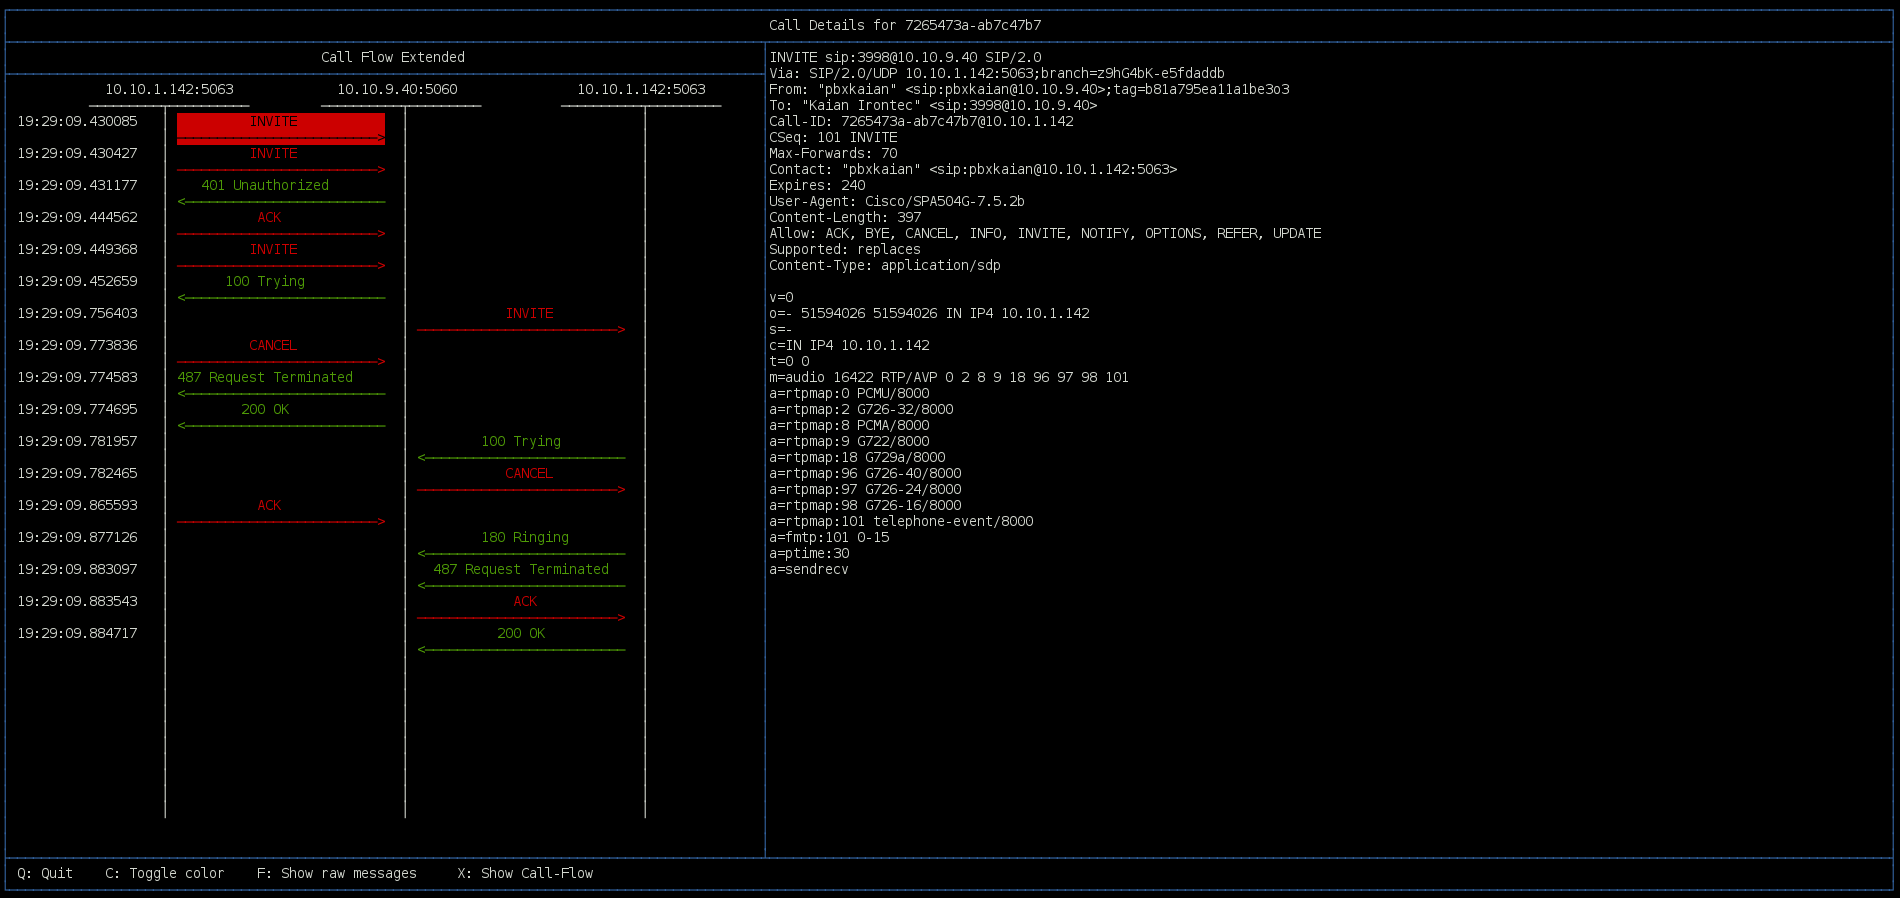Screen dimensions: 1900x898
Task: Click the timestamp 19:29:09.865593
Action: [77, 505]
